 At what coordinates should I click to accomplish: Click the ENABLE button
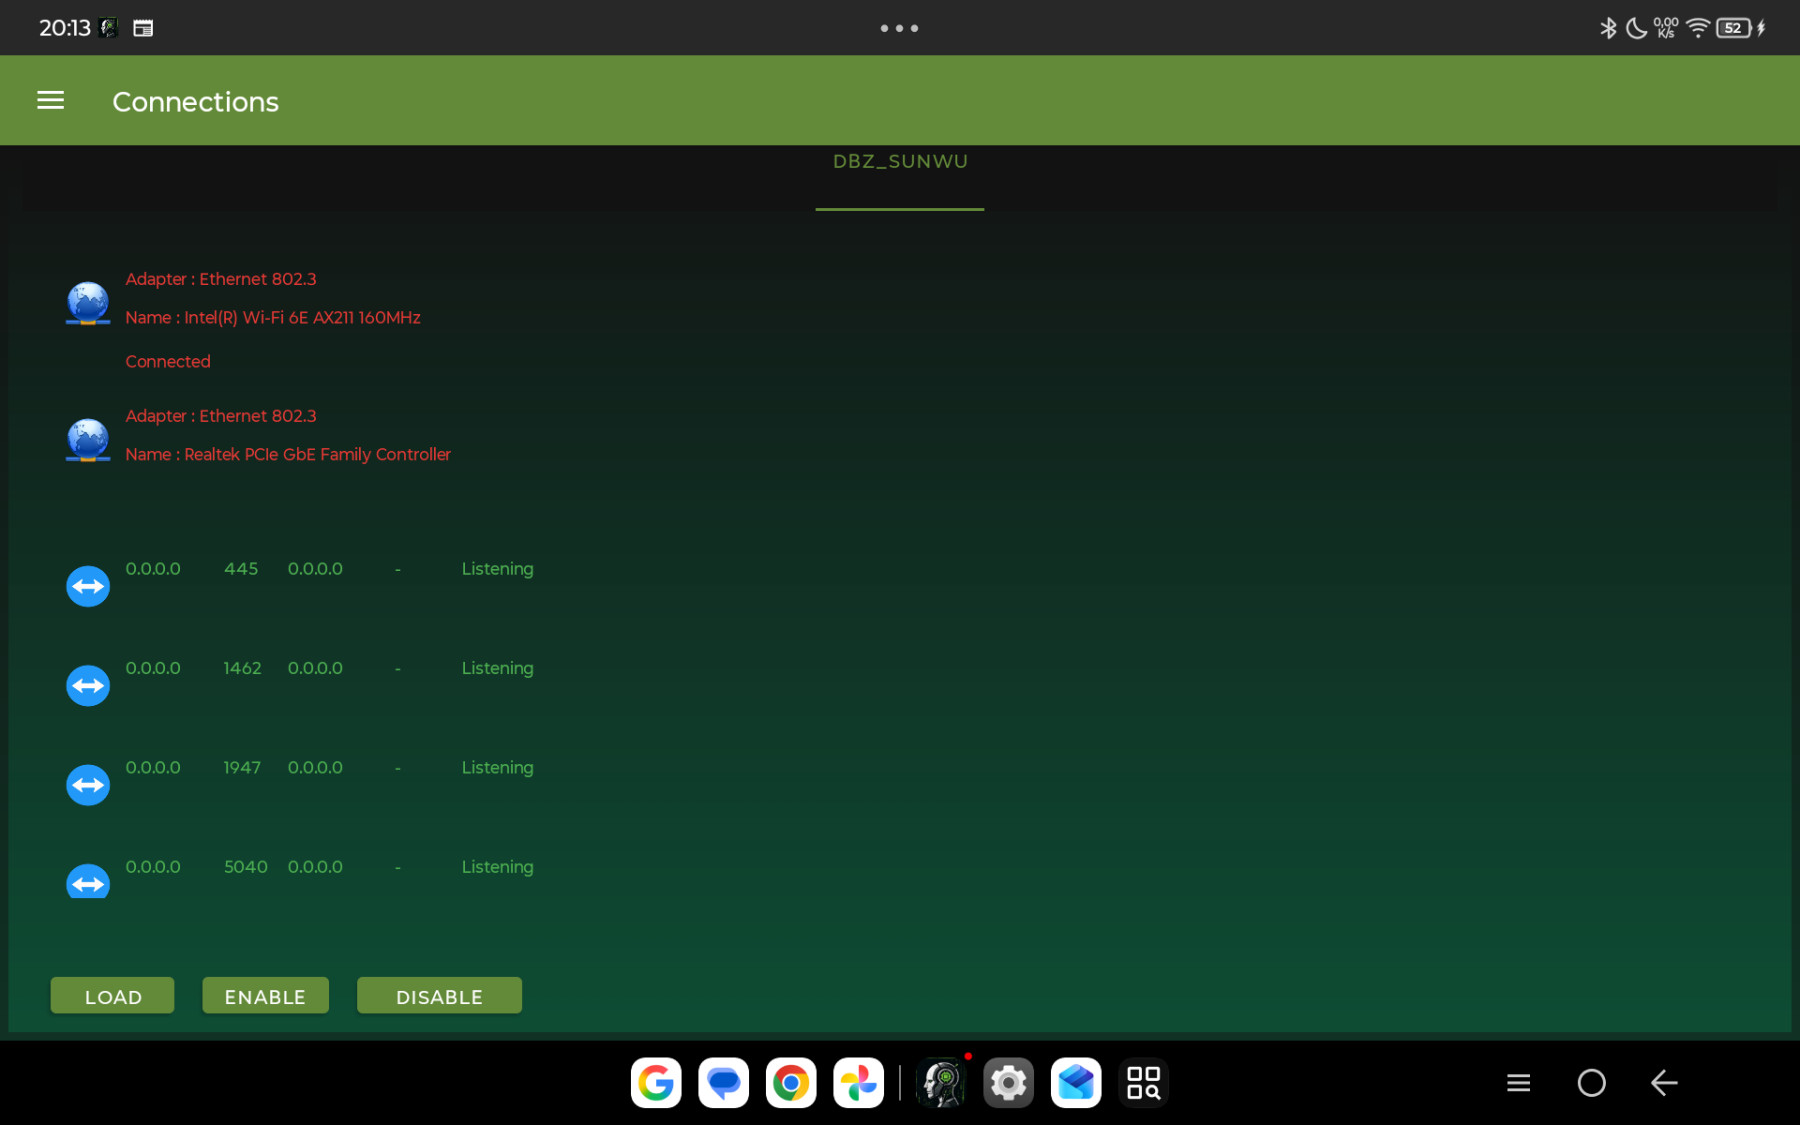[265, 996]
